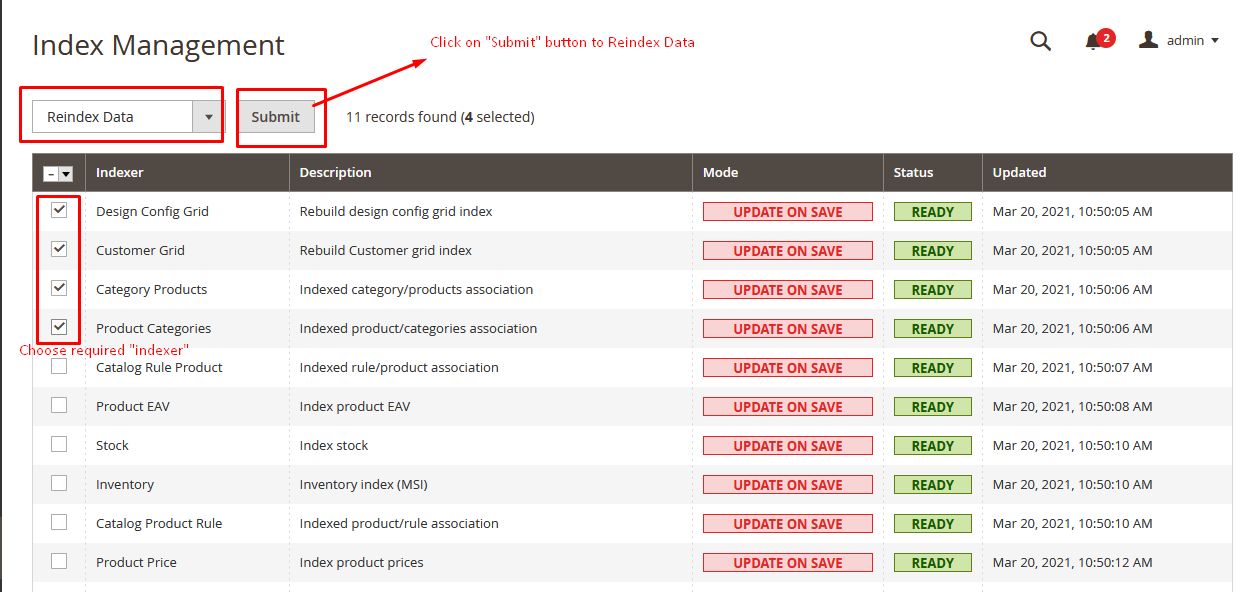Expand the Reindex Data actions dropdown

[208, 117]
